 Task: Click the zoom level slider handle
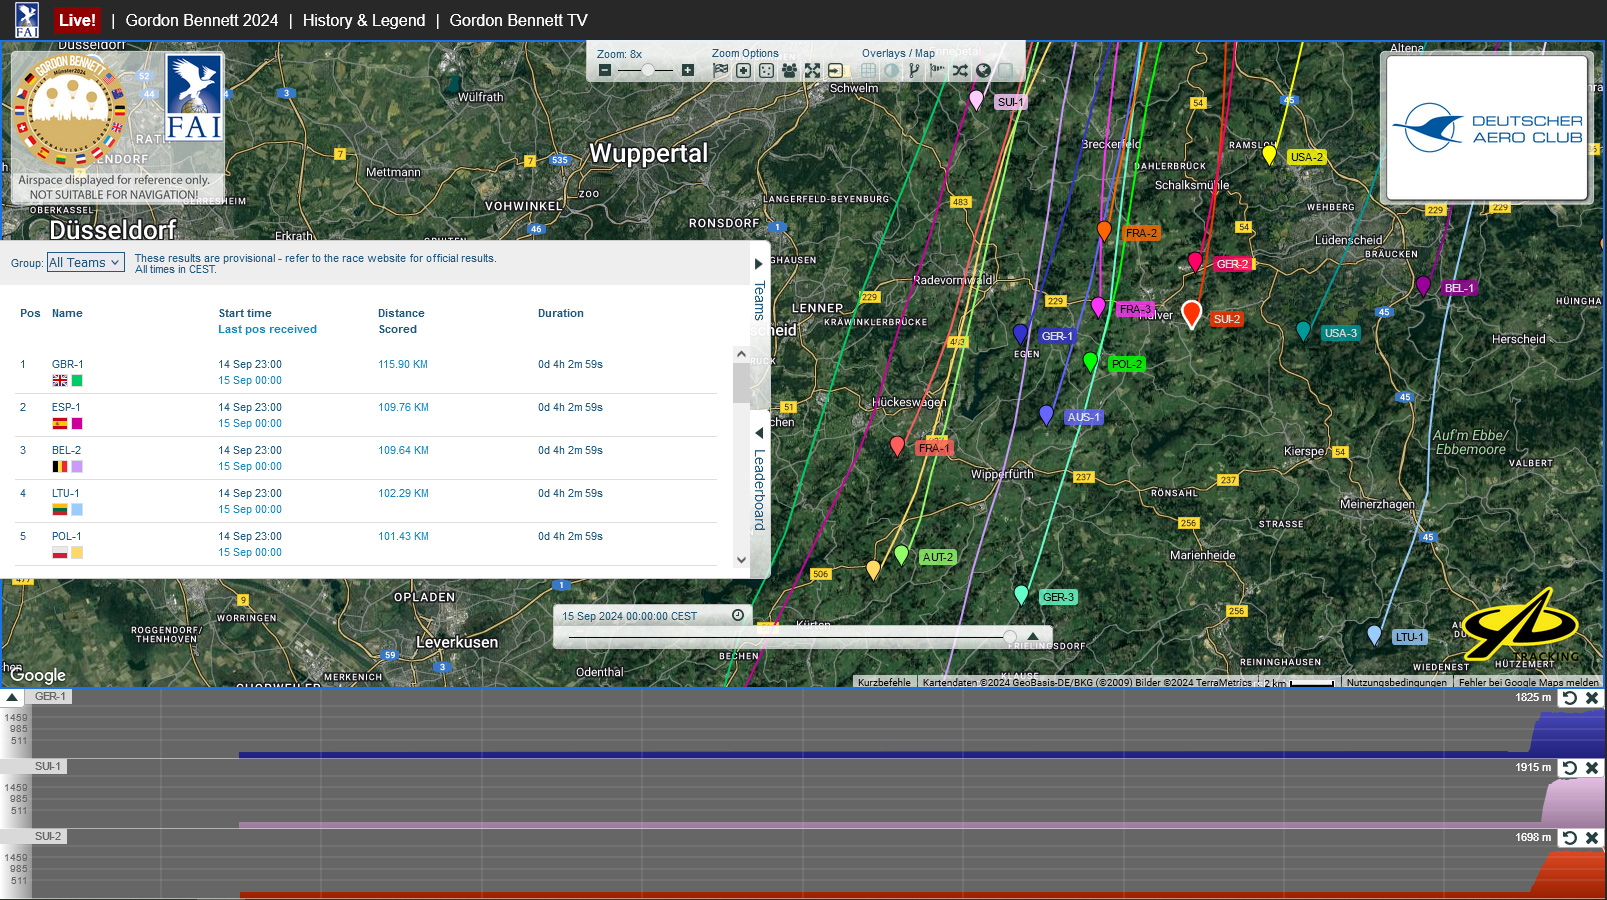648,70
